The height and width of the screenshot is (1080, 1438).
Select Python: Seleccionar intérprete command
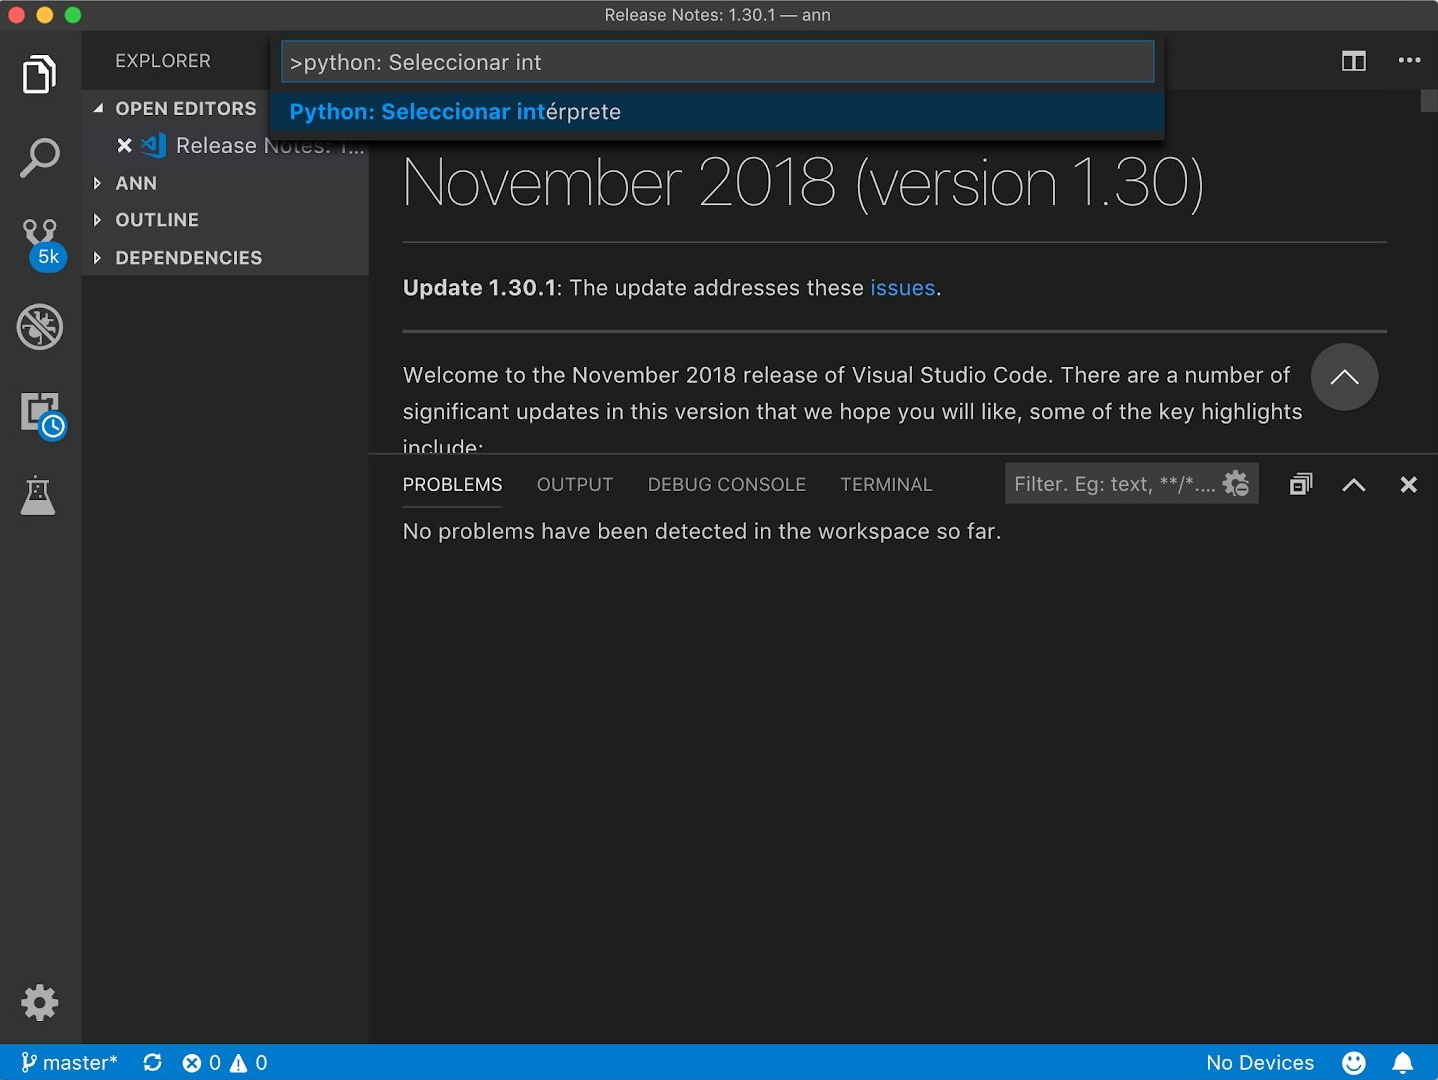point(717,112)
